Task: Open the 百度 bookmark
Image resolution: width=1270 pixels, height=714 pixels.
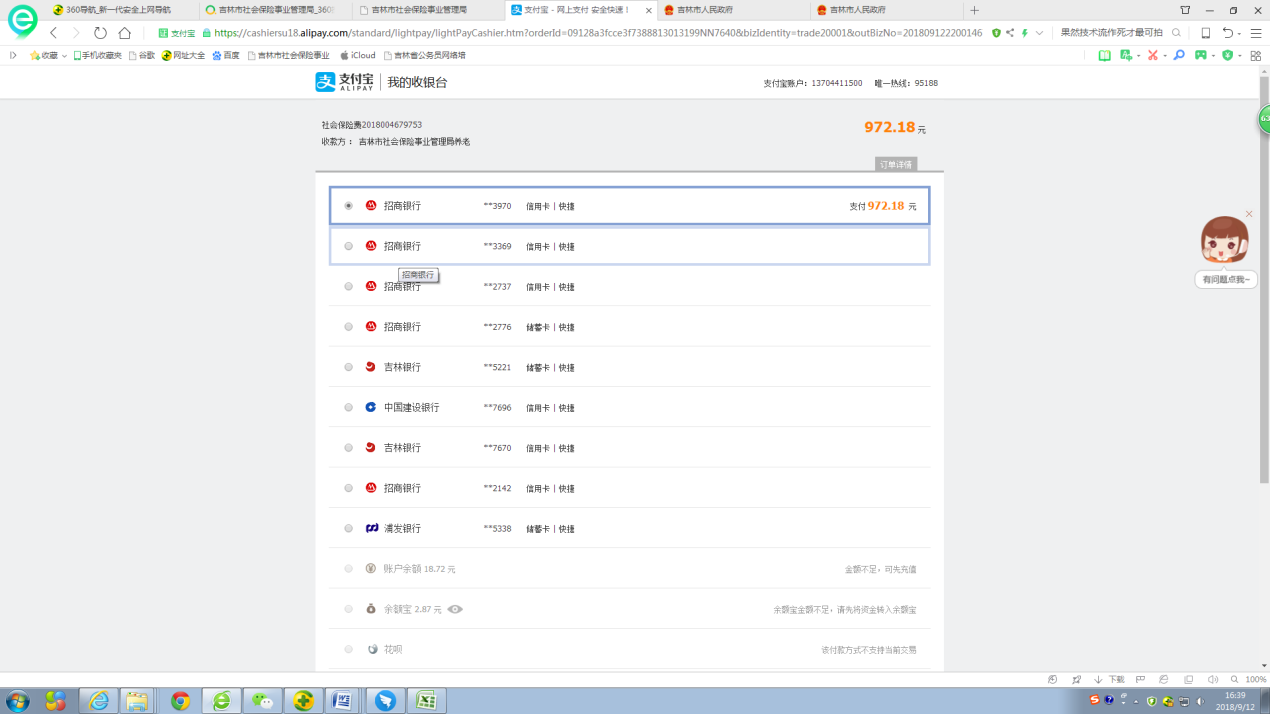Action: (x=226, y=56)
